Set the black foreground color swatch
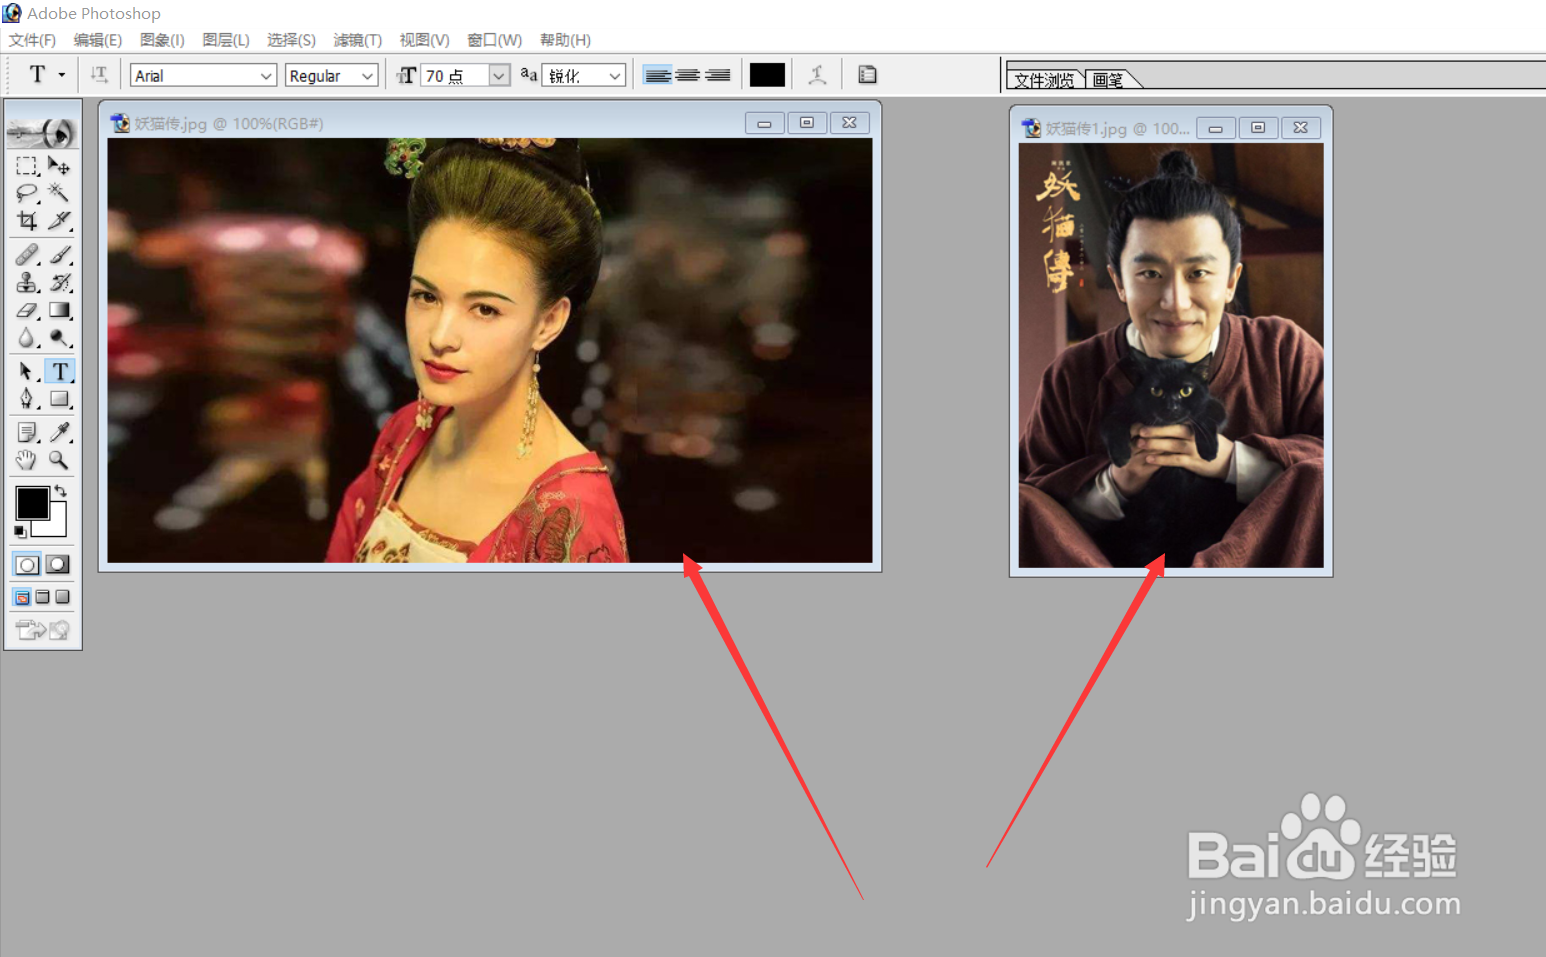The width and height of the screenshot is (1546, 957). (x=32, y=502)
